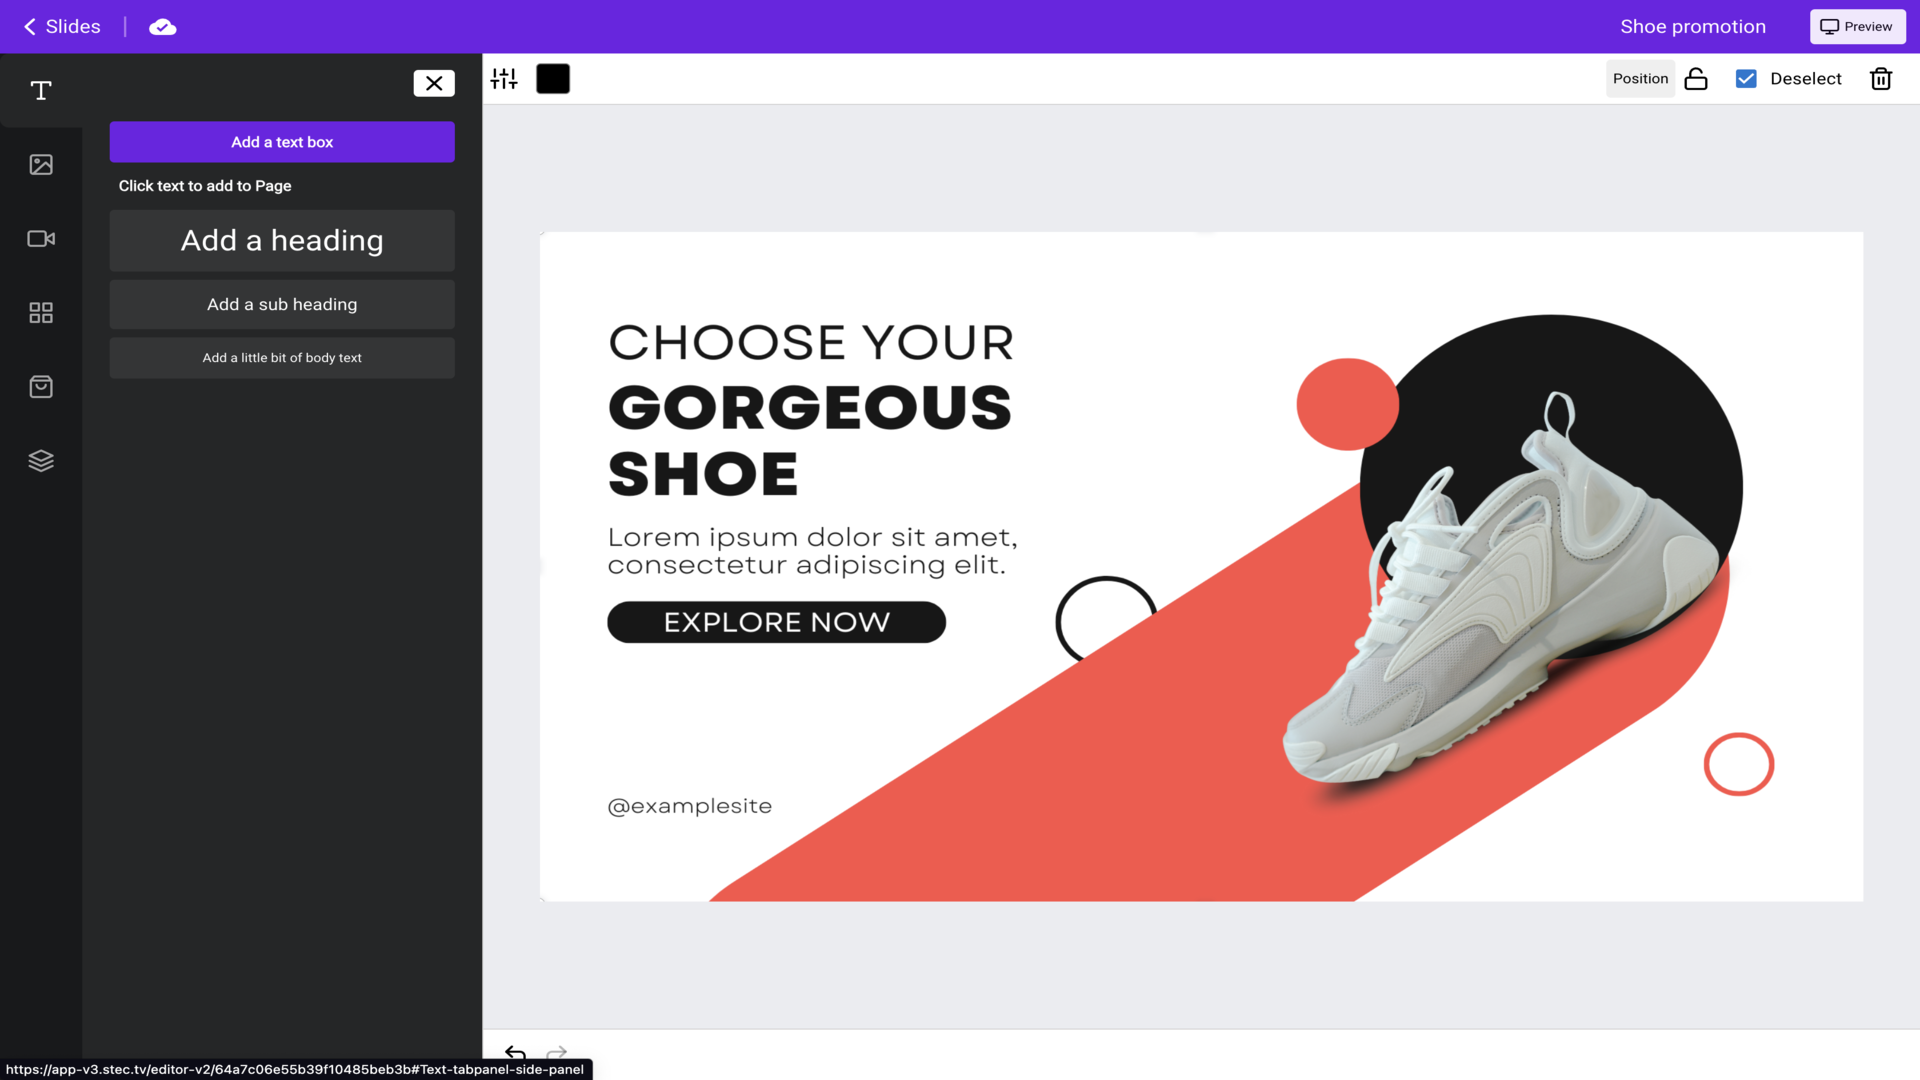Click the cloud saved status icon
The image size is (1920, 1080).
pos(163,27)
